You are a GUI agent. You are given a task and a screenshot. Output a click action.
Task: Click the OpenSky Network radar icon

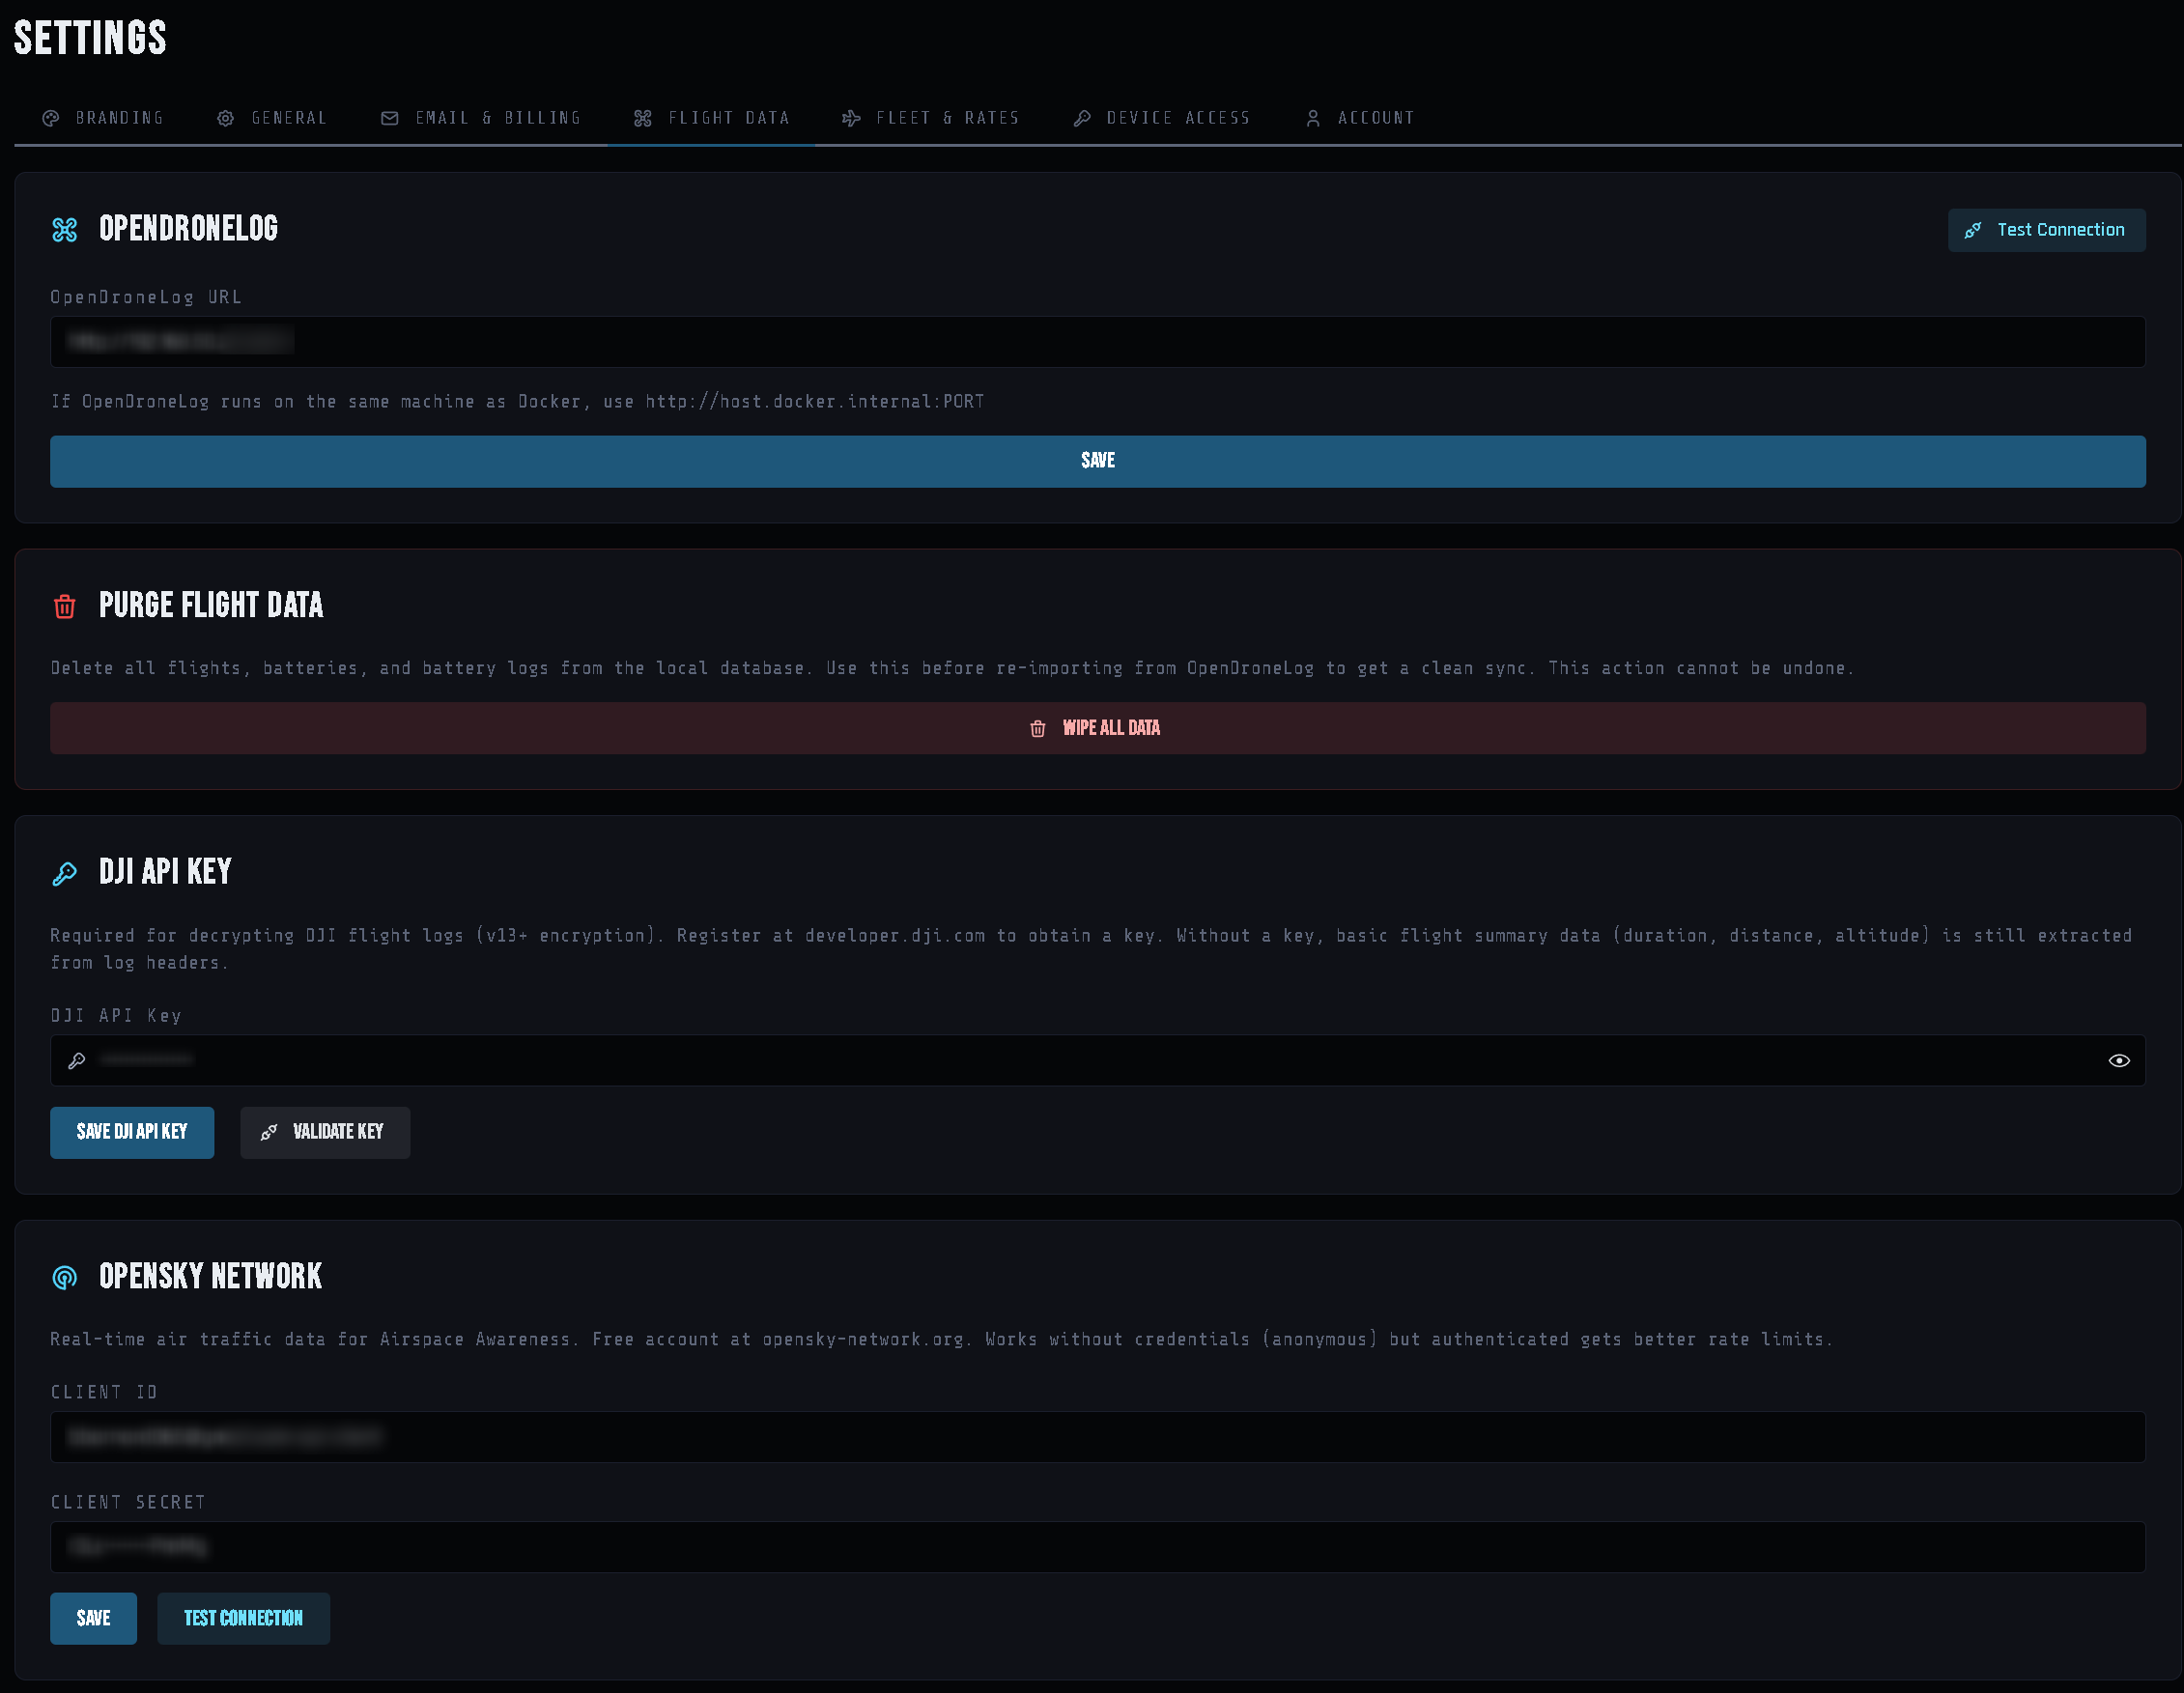[65, 1277]
